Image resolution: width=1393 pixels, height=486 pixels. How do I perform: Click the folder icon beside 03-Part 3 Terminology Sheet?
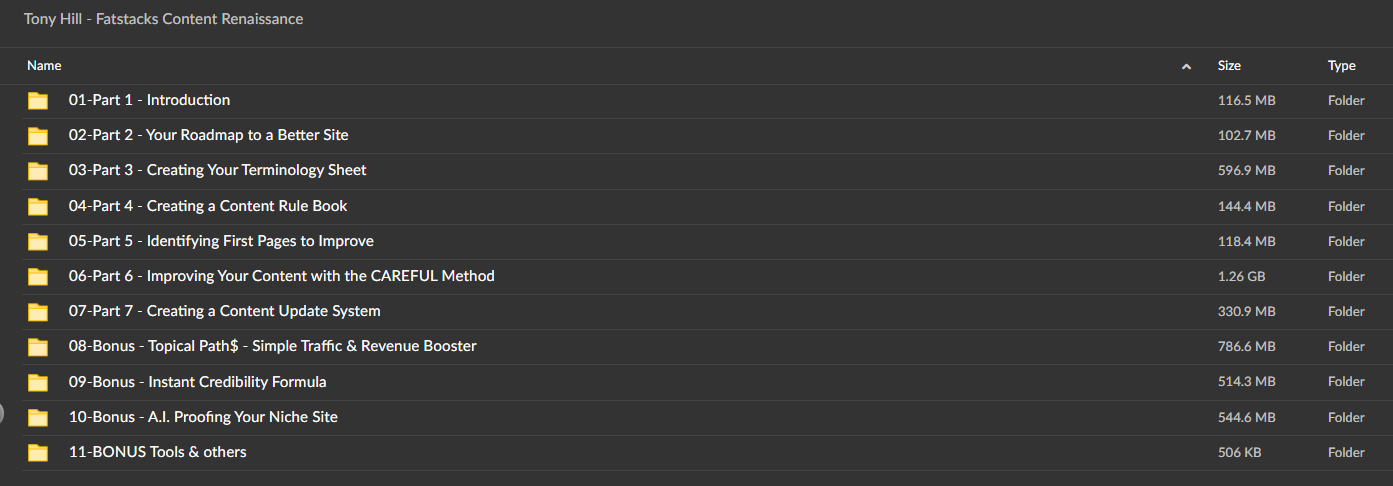(x=38, y=171)
